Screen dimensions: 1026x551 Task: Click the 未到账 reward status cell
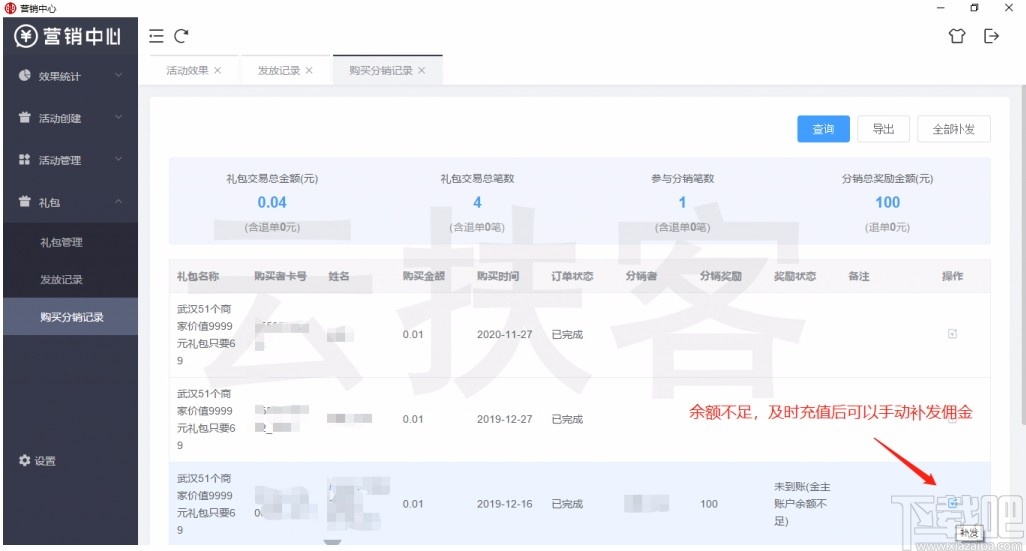[x=802, y=504]
